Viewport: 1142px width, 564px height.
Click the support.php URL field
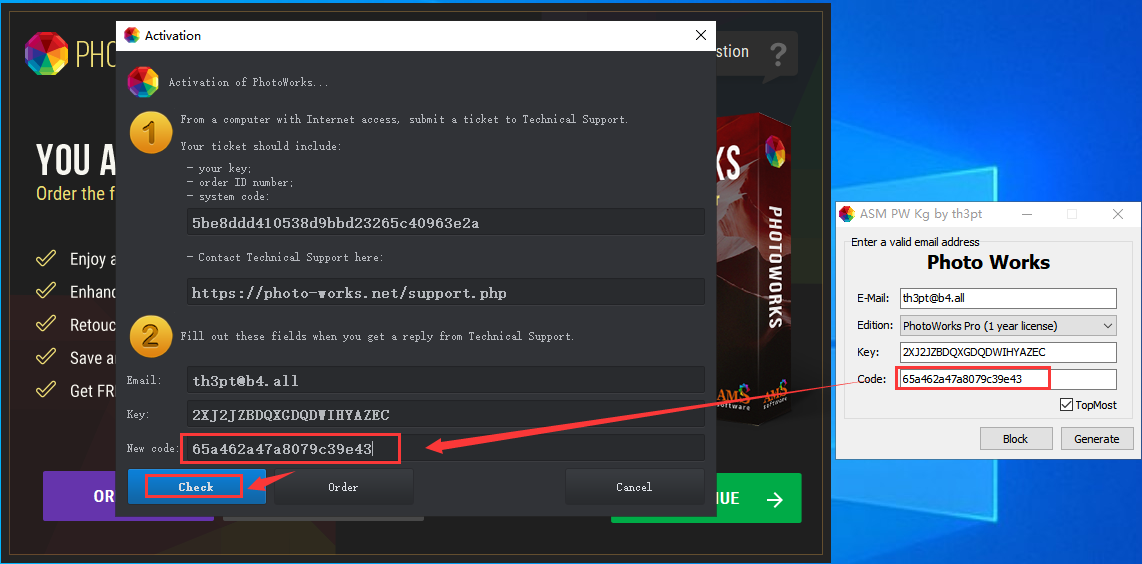(x=446, y=292)
